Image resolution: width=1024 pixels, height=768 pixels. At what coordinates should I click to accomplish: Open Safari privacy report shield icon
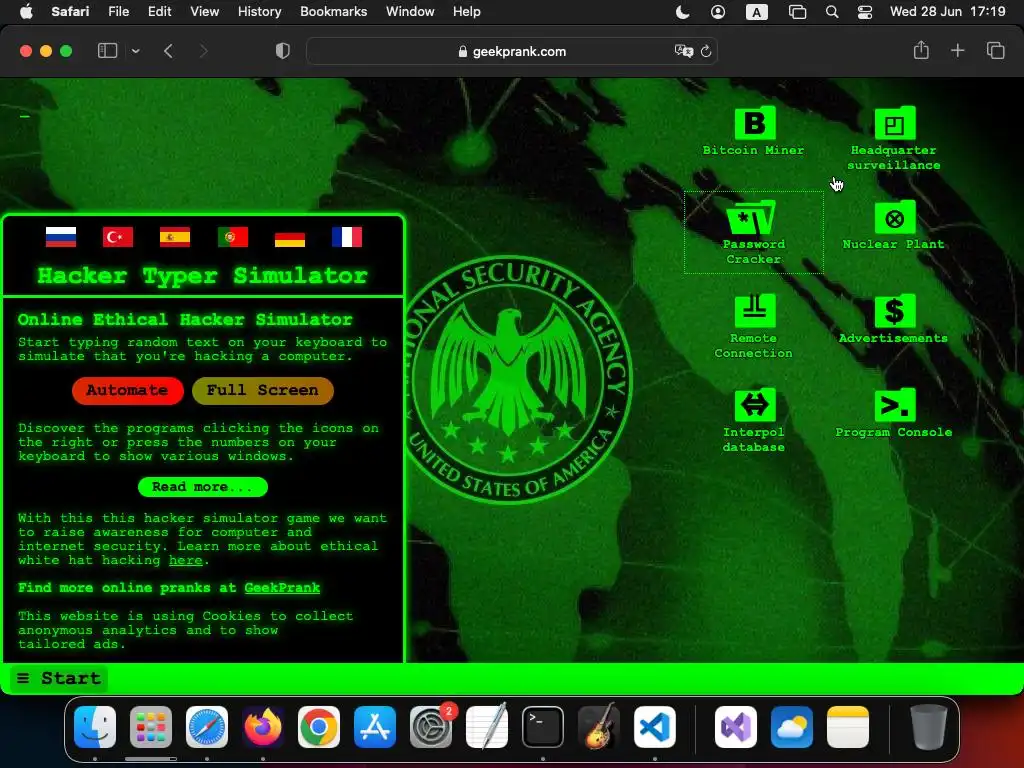(282, 51)
